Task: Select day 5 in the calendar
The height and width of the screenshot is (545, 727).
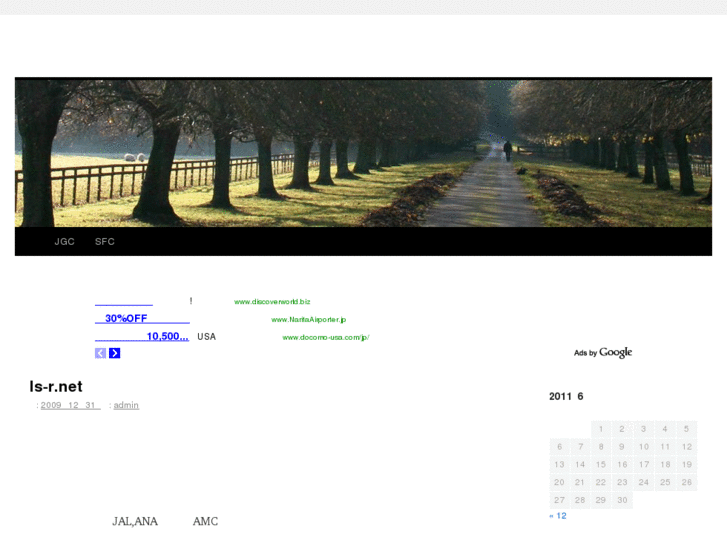Action: (x=687, y=429)
